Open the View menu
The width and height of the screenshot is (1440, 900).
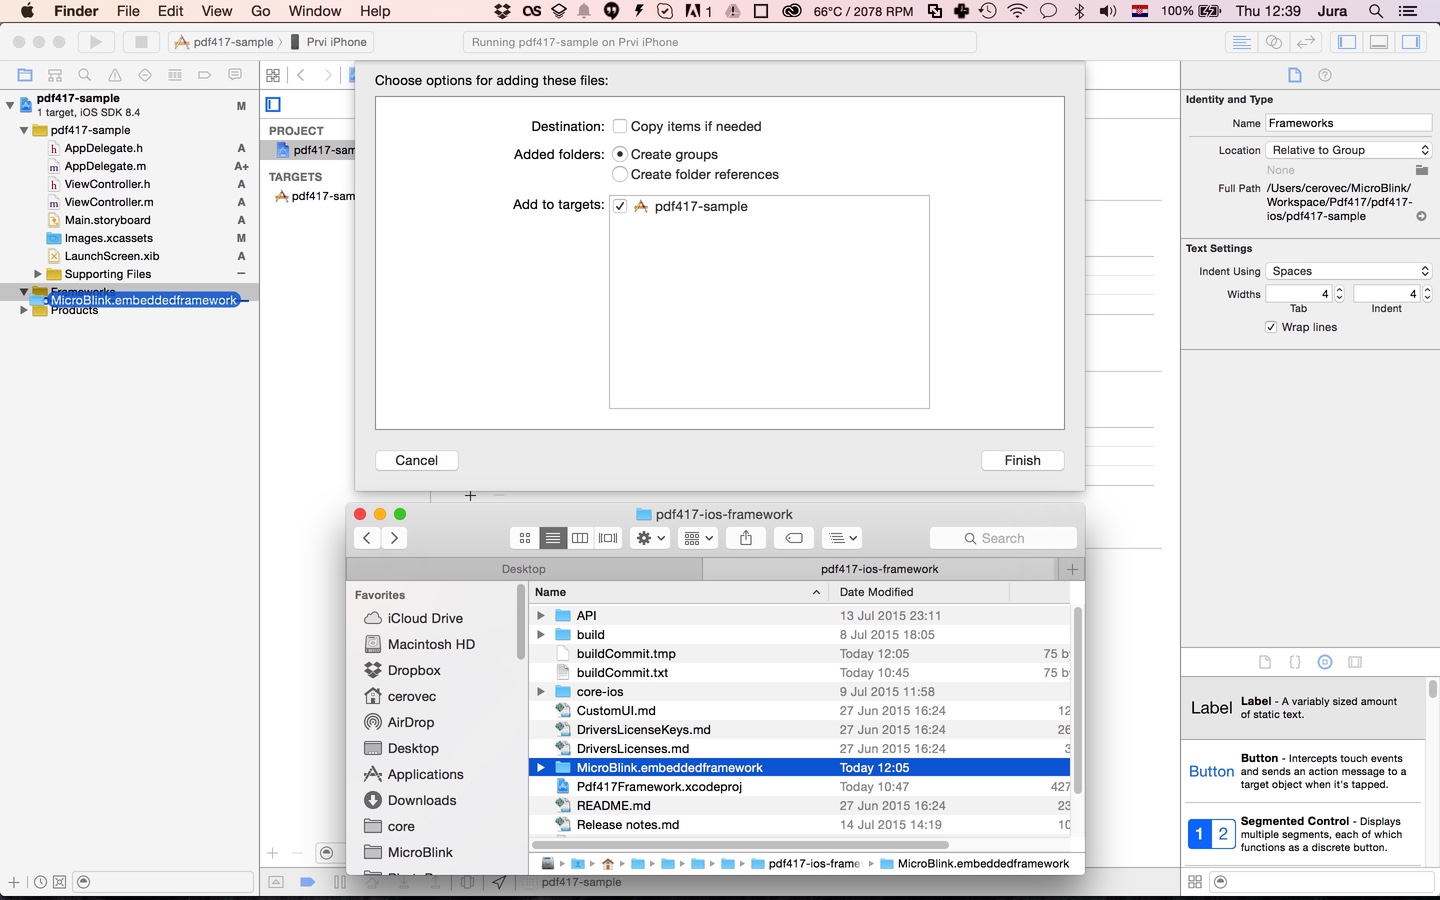(217, 11)
